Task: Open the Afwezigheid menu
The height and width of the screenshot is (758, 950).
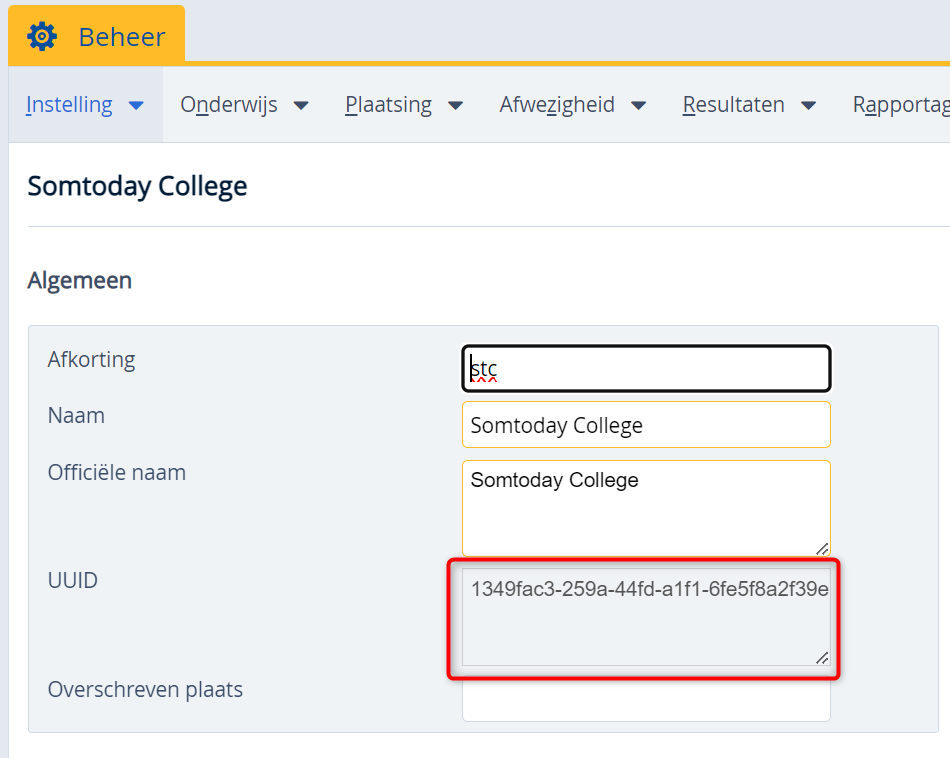Action: pyautogui.click(x=557, y=105)
